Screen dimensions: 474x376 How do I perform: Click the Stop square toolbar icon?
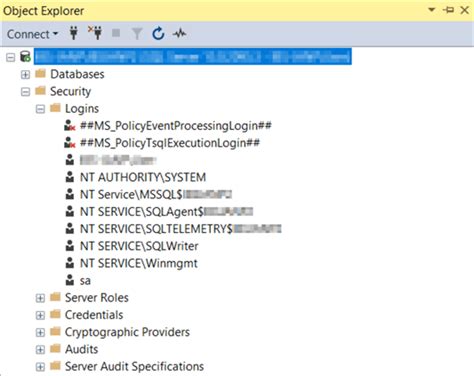pos(116,33)
